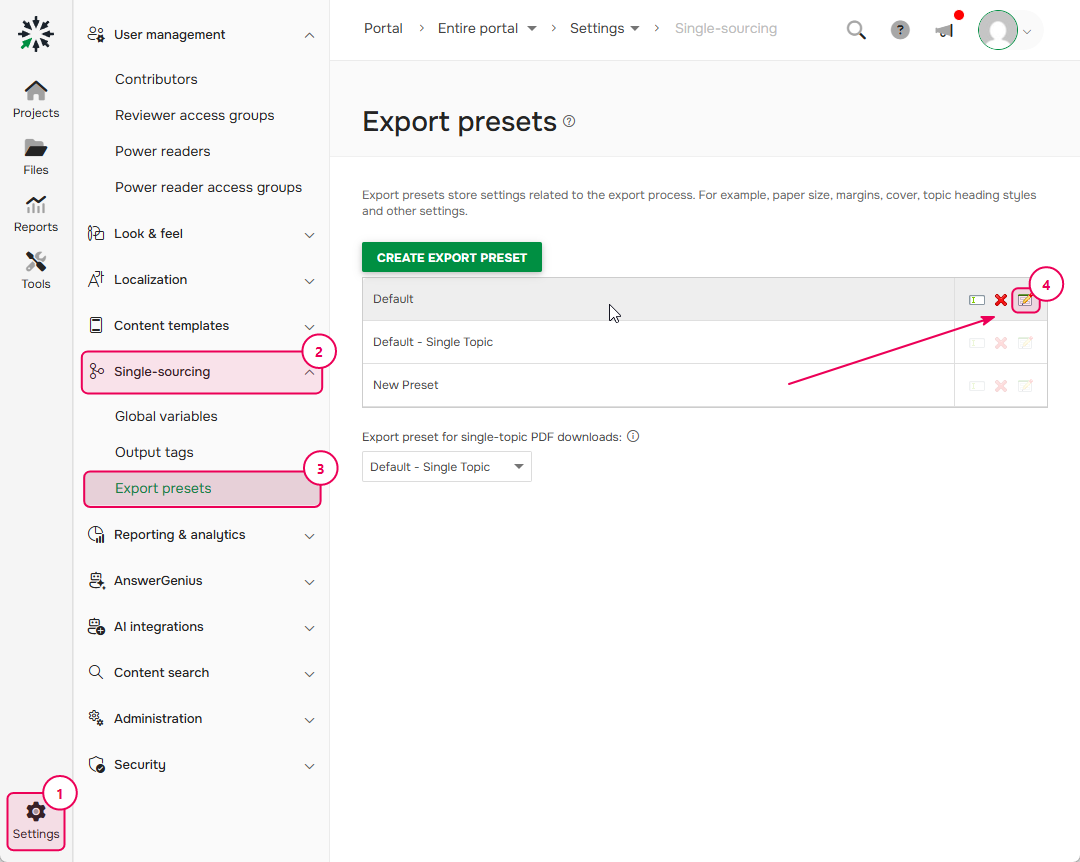Open Files in the left rail
Screen dimensions: 1080x862
[x=36, y=157]
